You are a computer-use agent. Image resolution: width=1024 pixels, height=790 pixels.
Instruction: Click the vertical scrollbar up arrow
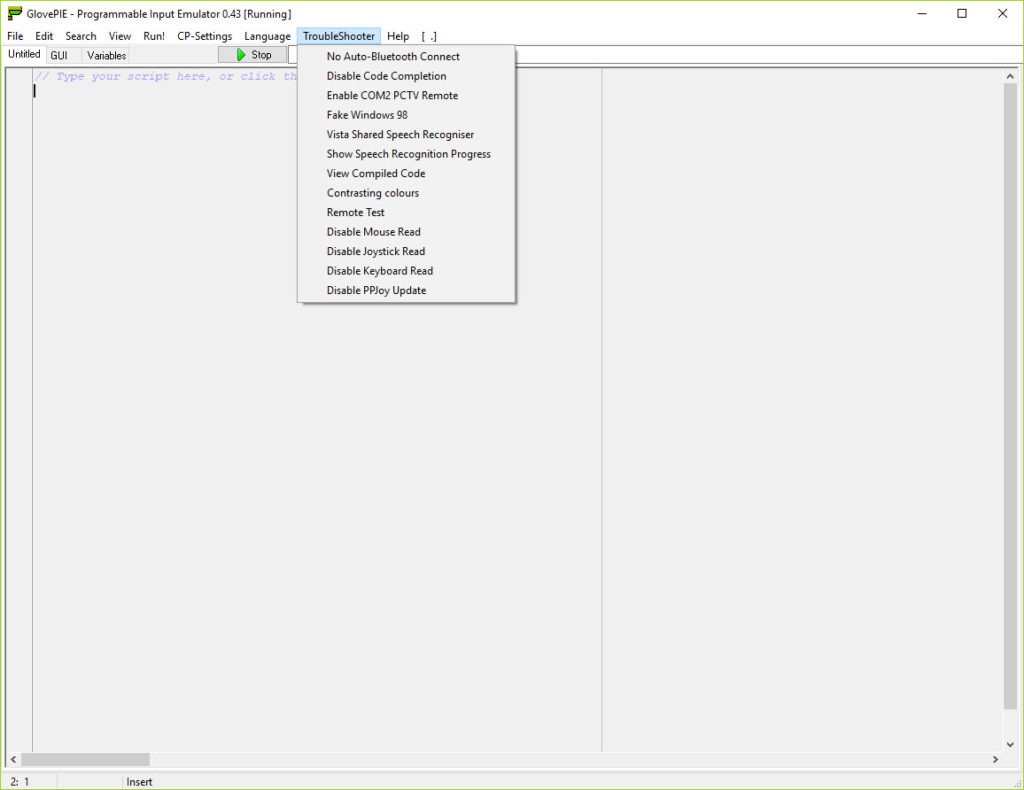1010,76
